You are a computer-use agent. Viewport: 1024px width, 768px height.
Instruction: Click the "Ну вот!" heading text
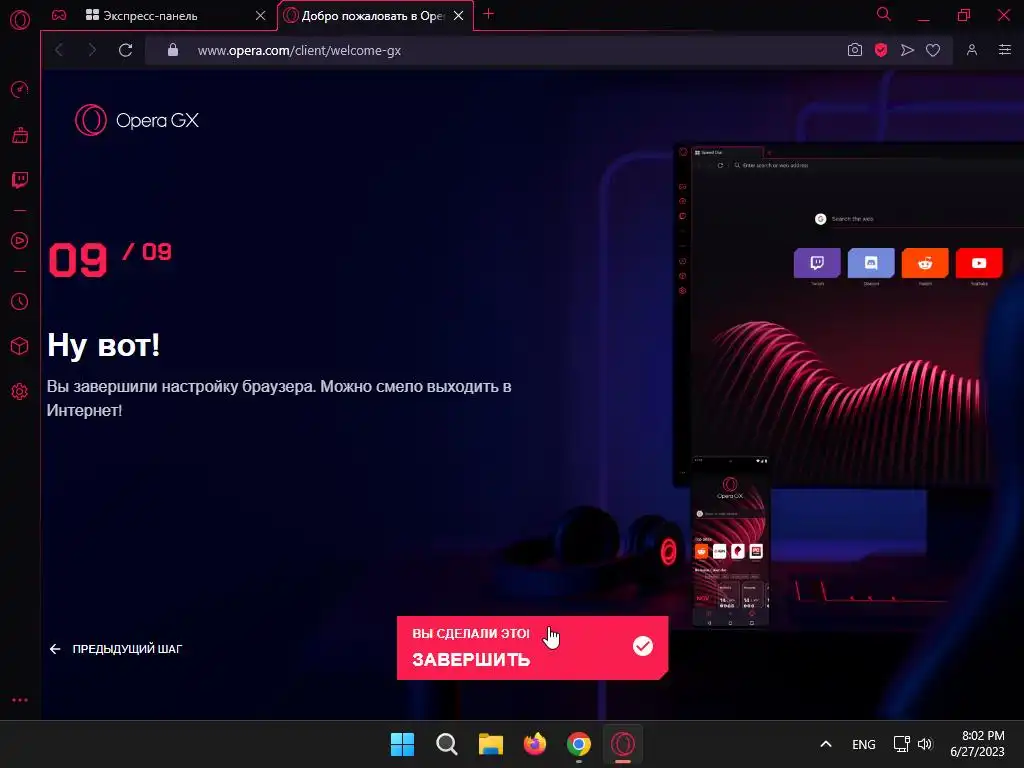[x=103, y=345]
